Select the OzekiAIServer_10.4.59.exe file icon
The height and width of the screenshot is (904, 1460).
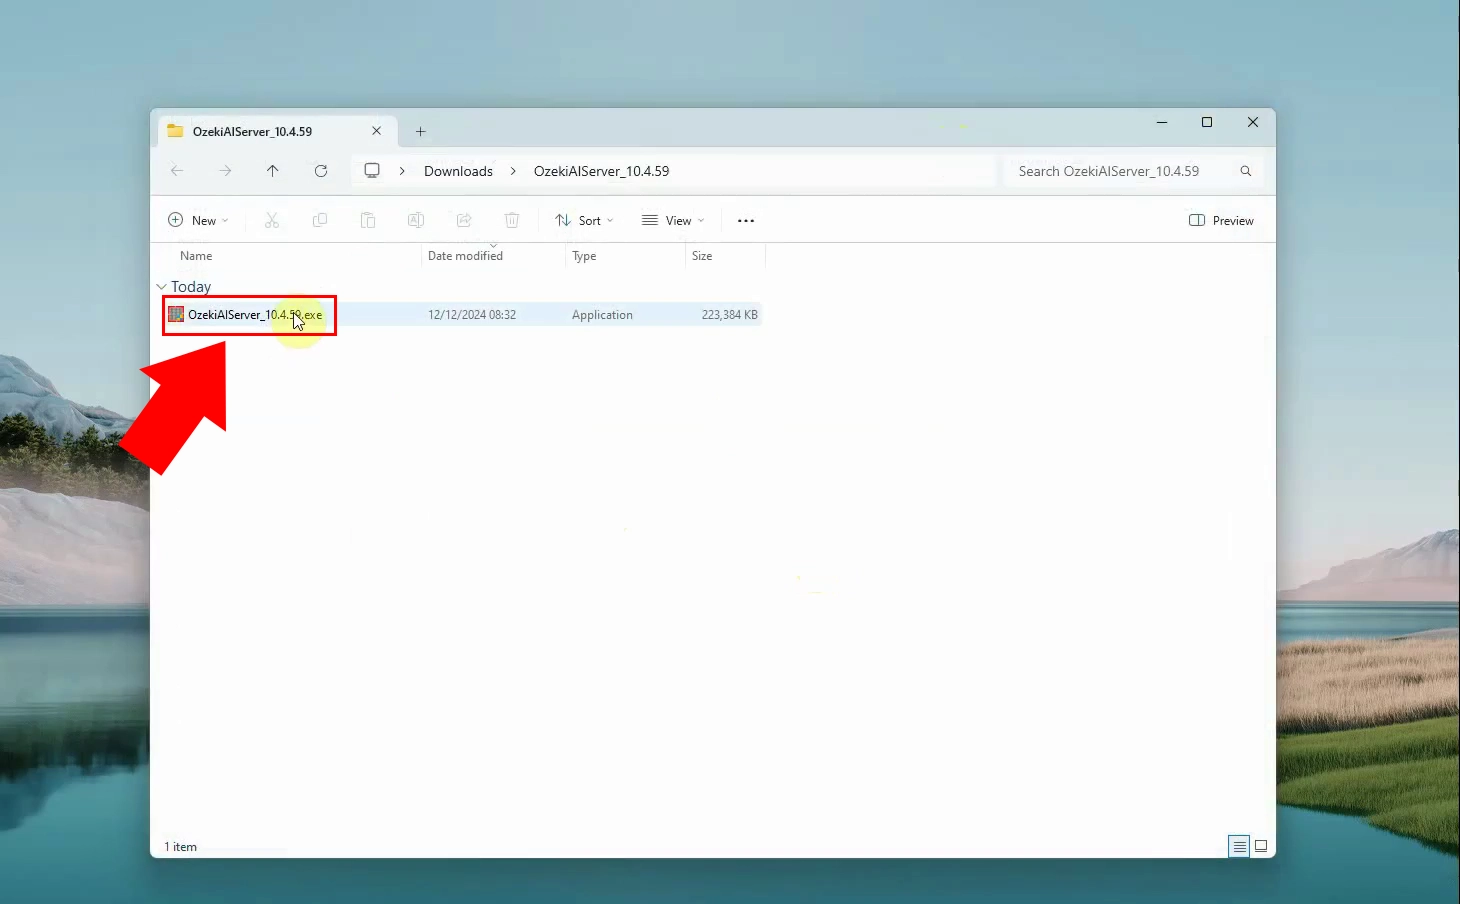click(176, 314)
